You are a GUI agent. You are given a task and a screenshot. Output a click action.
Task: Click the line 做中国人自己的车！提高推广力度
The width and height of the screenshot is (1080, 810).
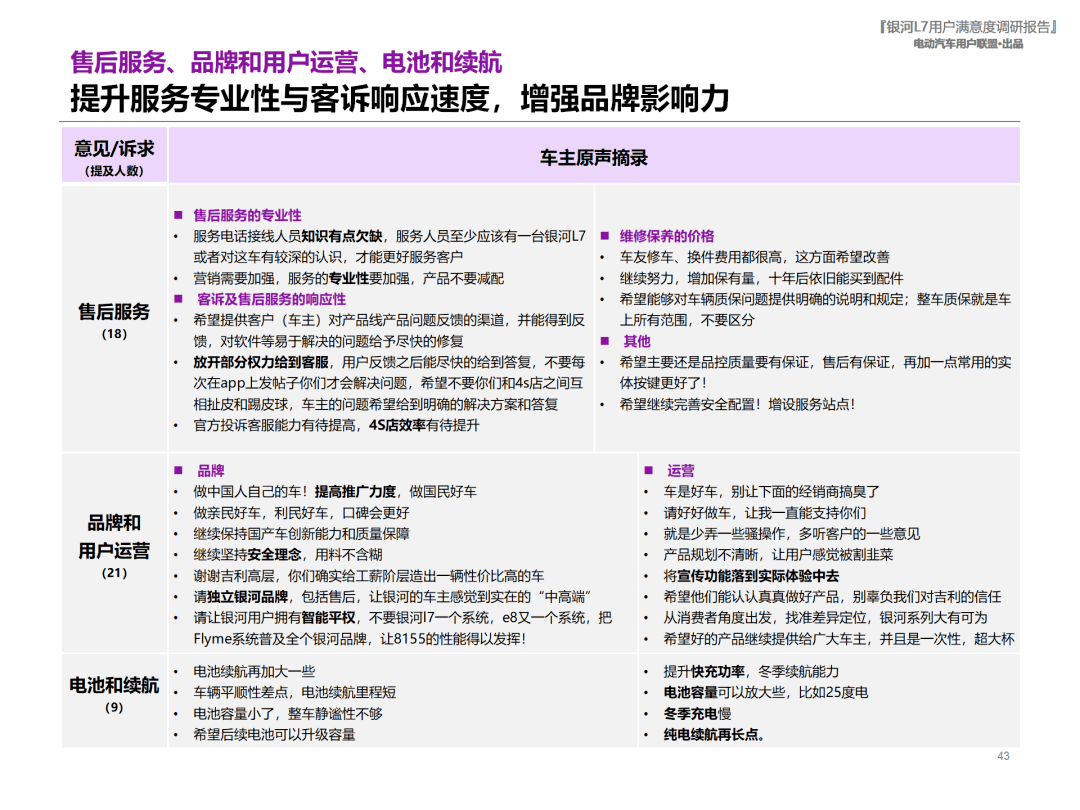[x=335, y=492]
